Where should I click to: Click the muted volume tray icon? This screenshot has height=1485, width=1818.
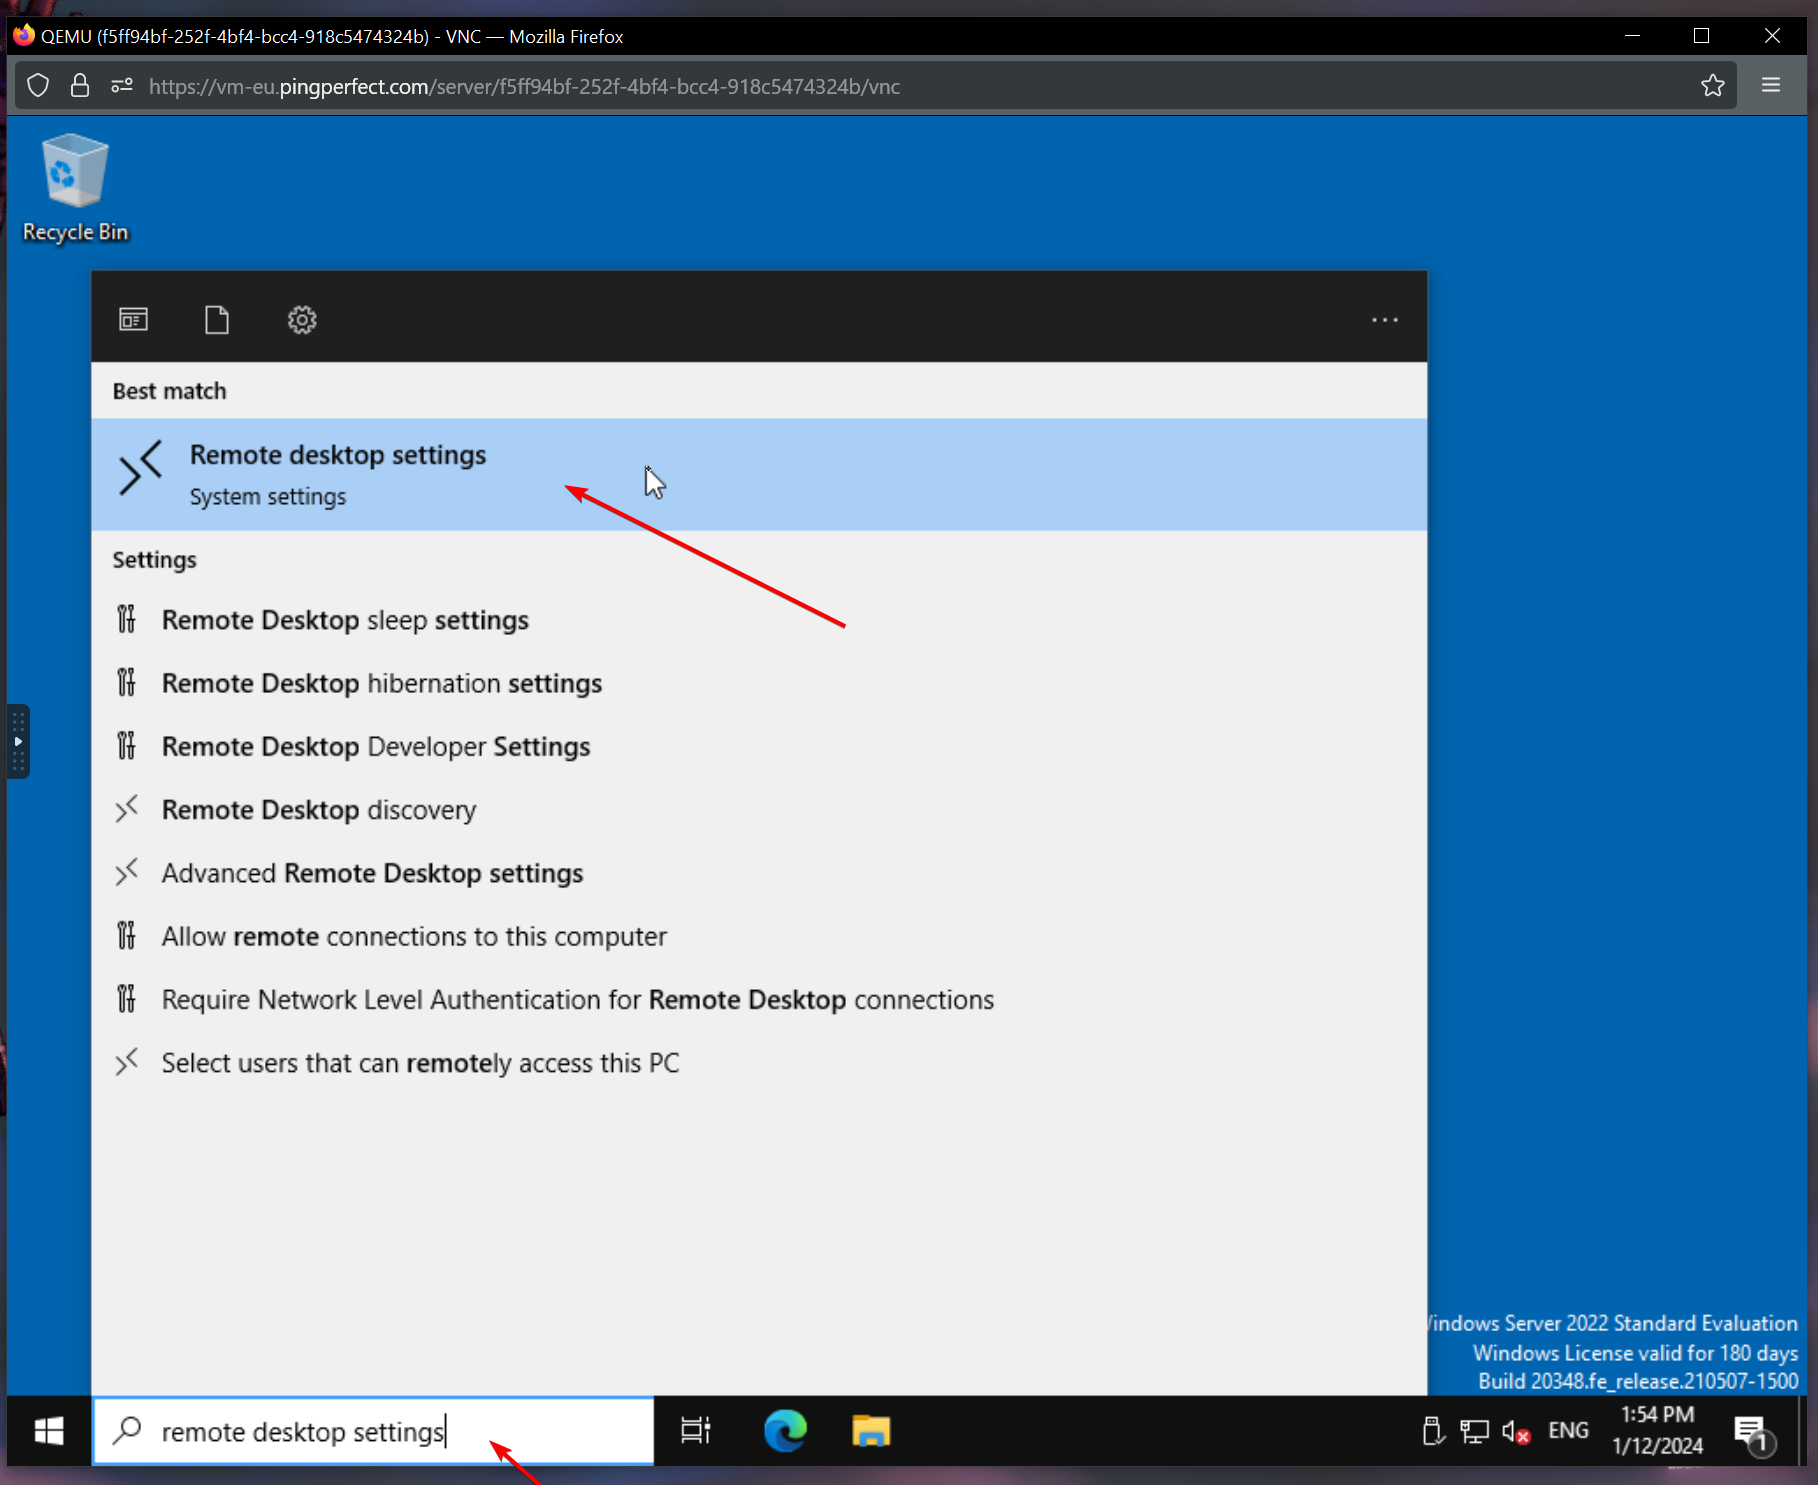click(x=1515, y=1432)
